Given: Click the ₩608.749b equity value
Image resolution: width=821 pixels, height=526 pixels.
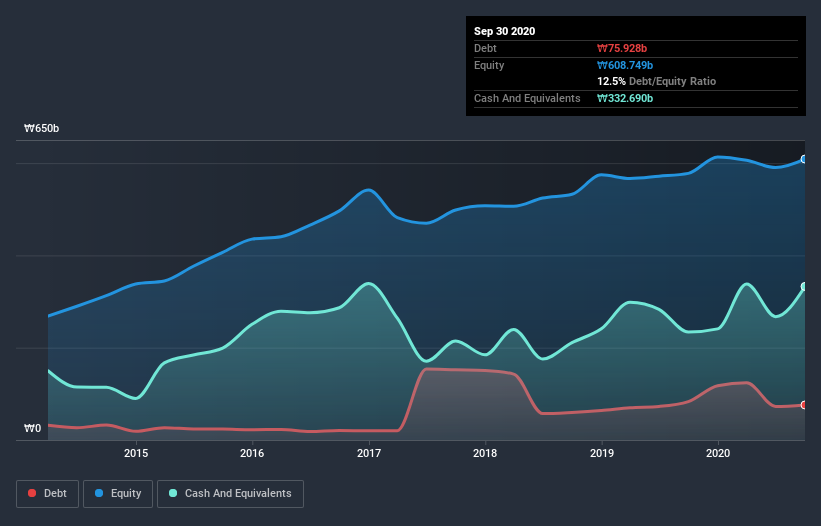Looking at the screenshot, I should click(625, 65).
